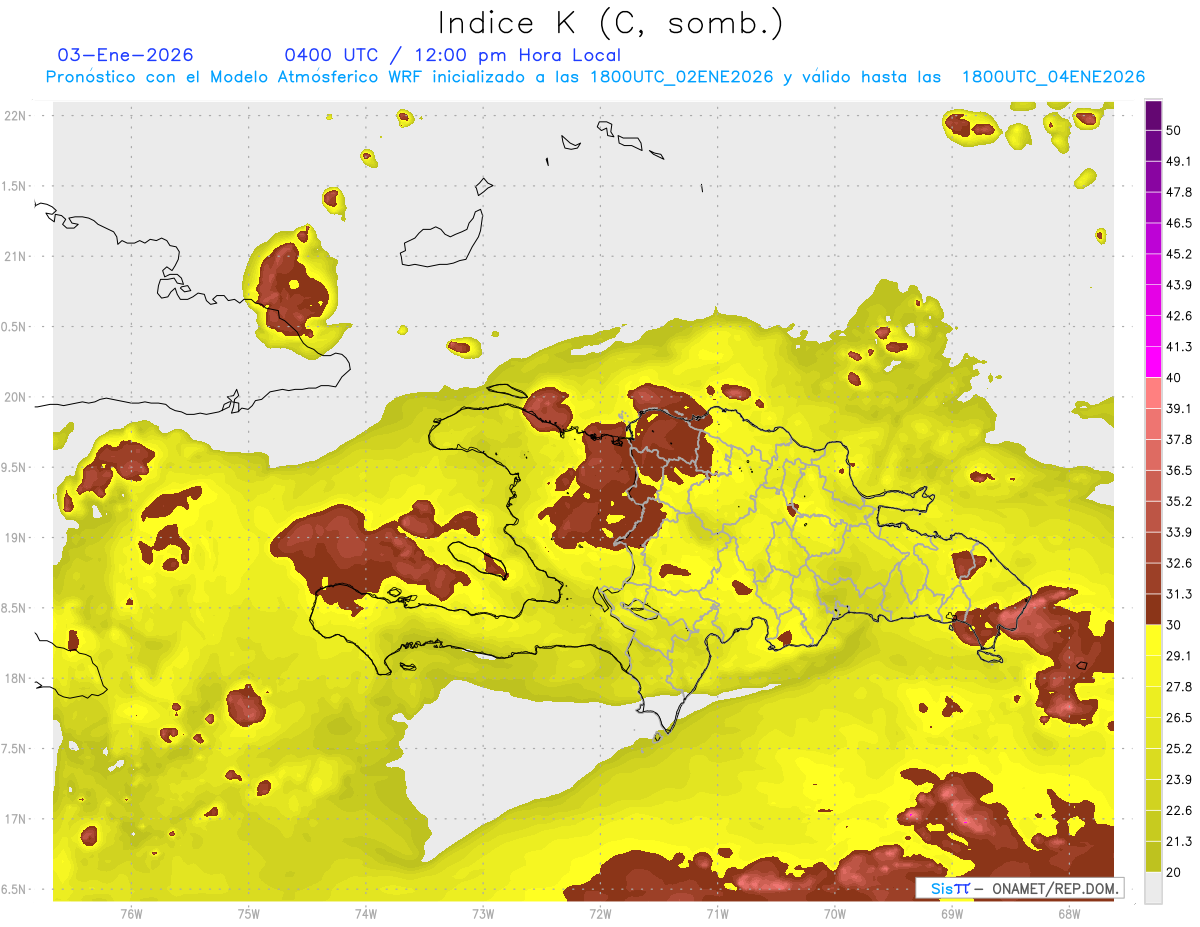This screenshot has height=927, width=1200.
Task: Click the colorbar value "23.9"
Action: pos(1179,779)
